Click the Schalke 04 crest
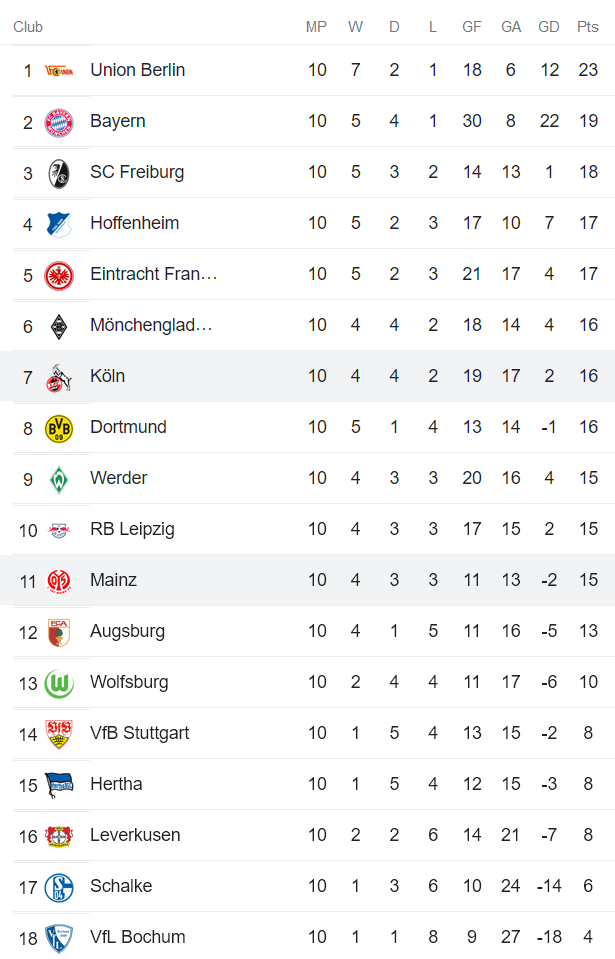The image size is (615, 959). pos(58,886)
